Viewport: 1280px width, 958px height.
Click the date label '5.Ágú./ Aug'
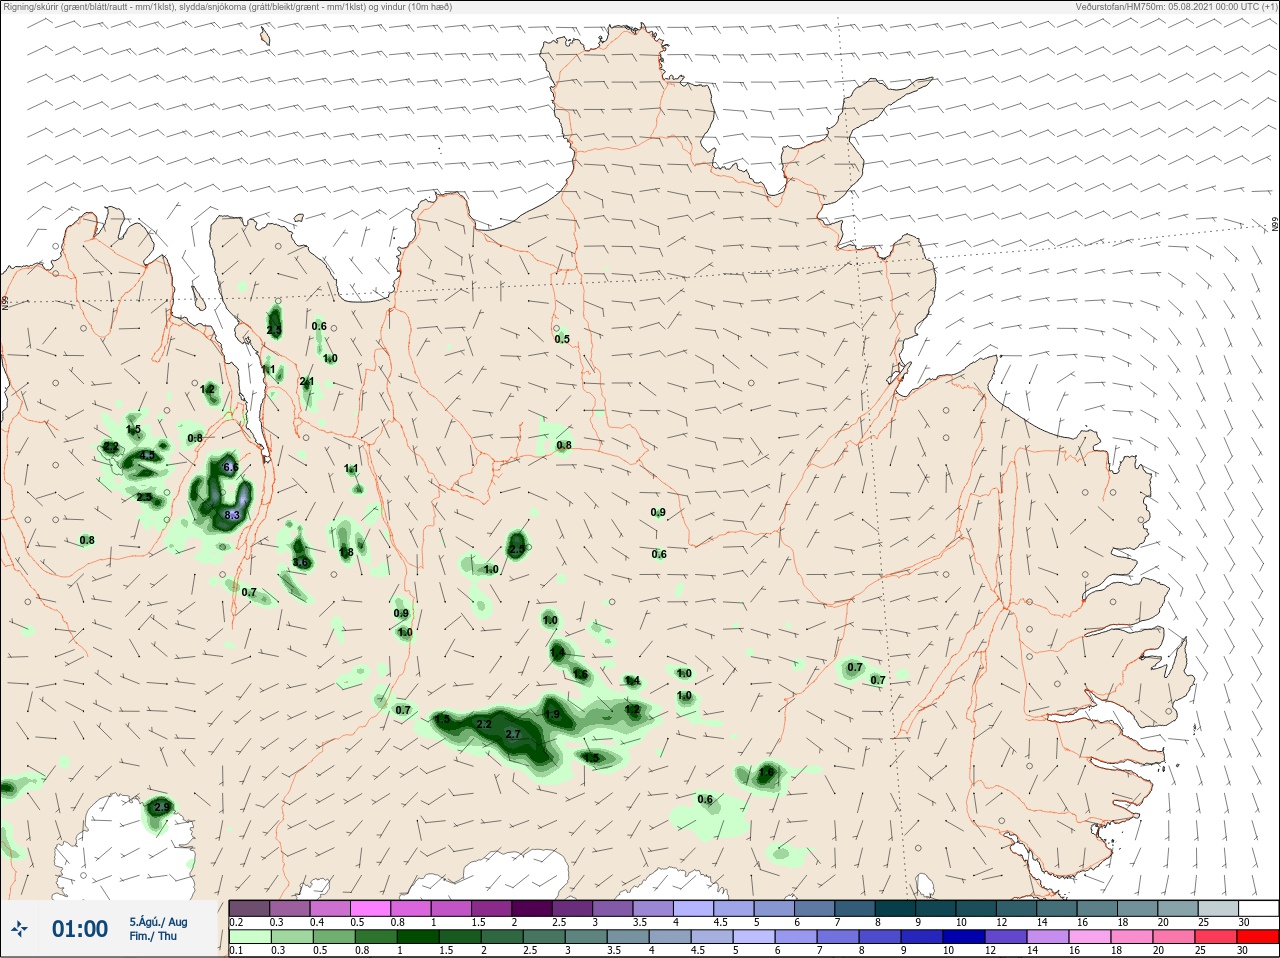158,922
